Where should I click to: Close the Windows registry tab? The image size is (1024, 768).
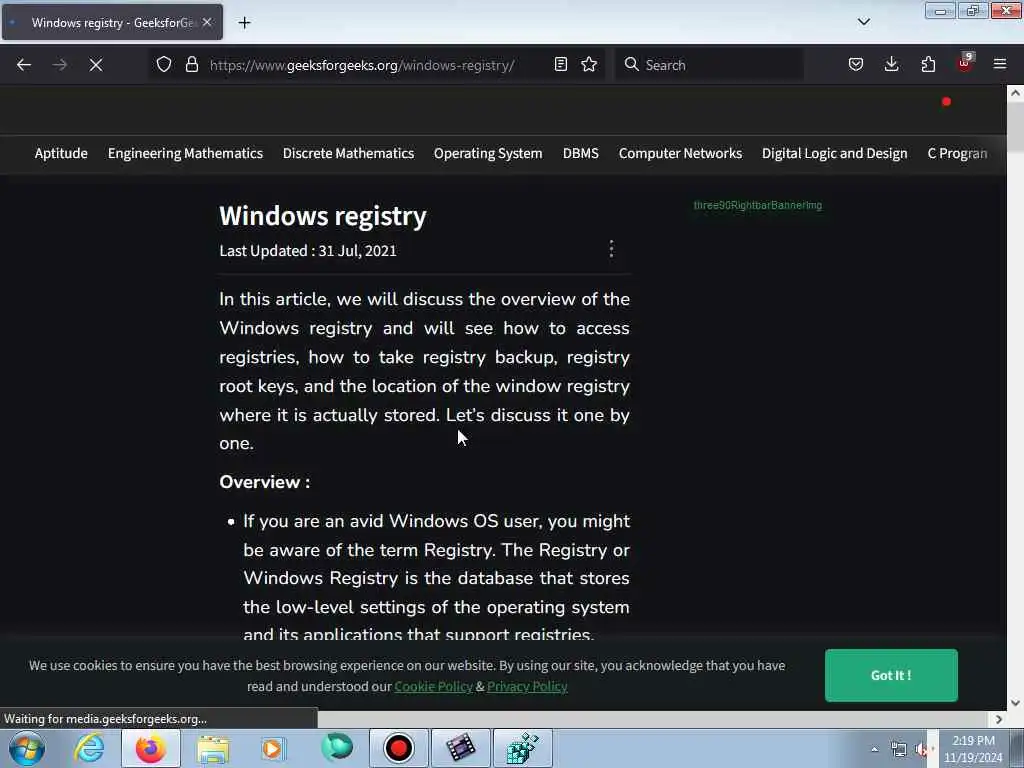pyautogui.click(x=207, y=22)
